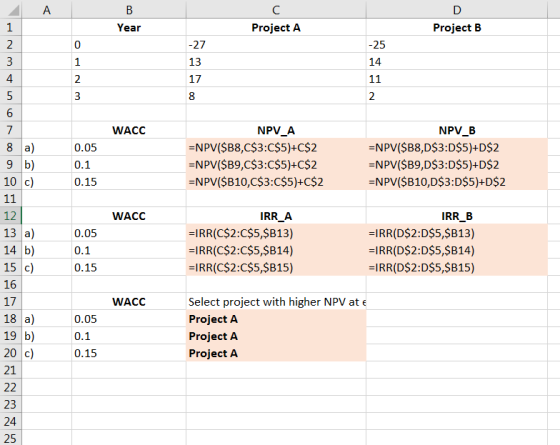The width and height of the screenshot is (560, 445).
Task: Select formula =IRR(C$2:C$5,$B13)
Action: (x=276, y=233)
